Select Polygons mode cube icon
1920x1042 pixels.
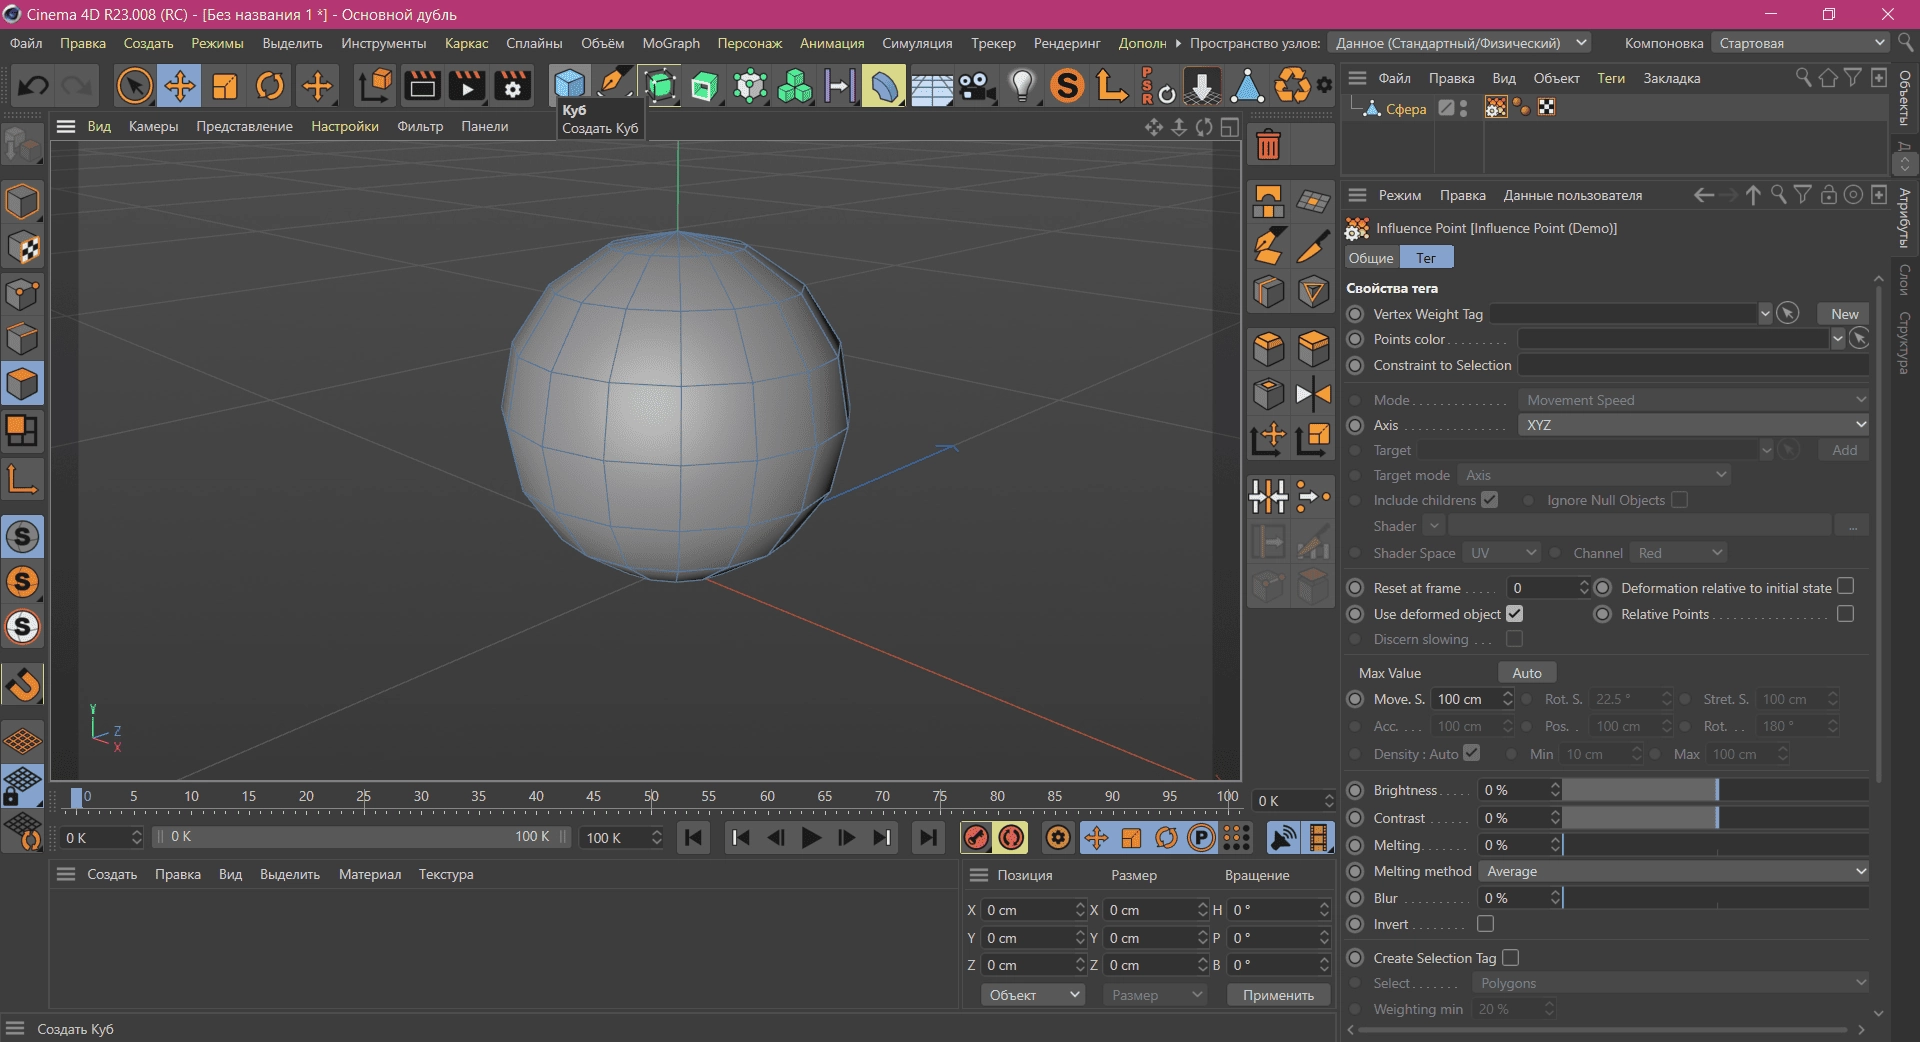[x=22, y=384]
